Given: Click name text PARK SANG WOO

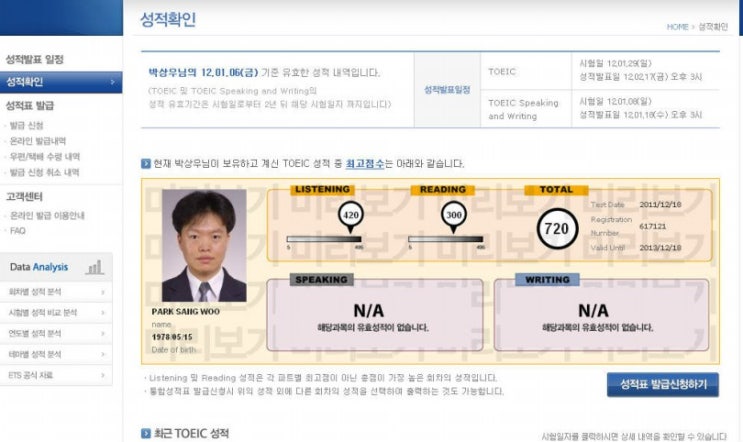Looking at the screenshot, I should click(186, 312).
